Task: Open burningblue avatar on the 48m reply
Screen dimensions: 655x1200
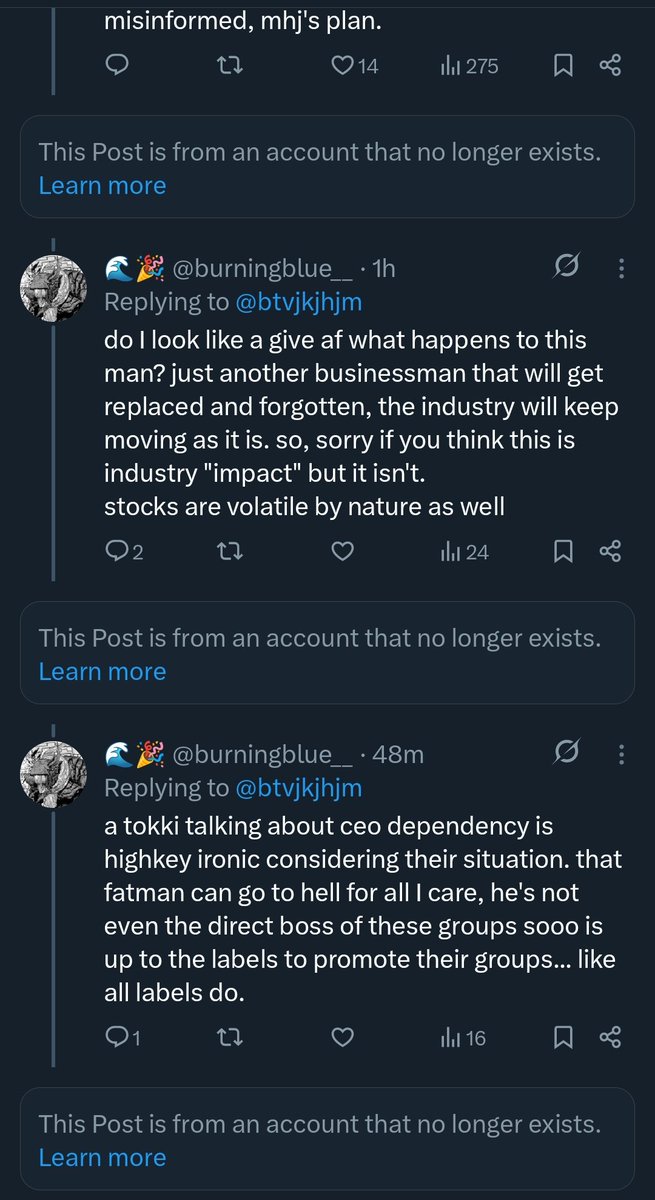Action: point(54,773)
